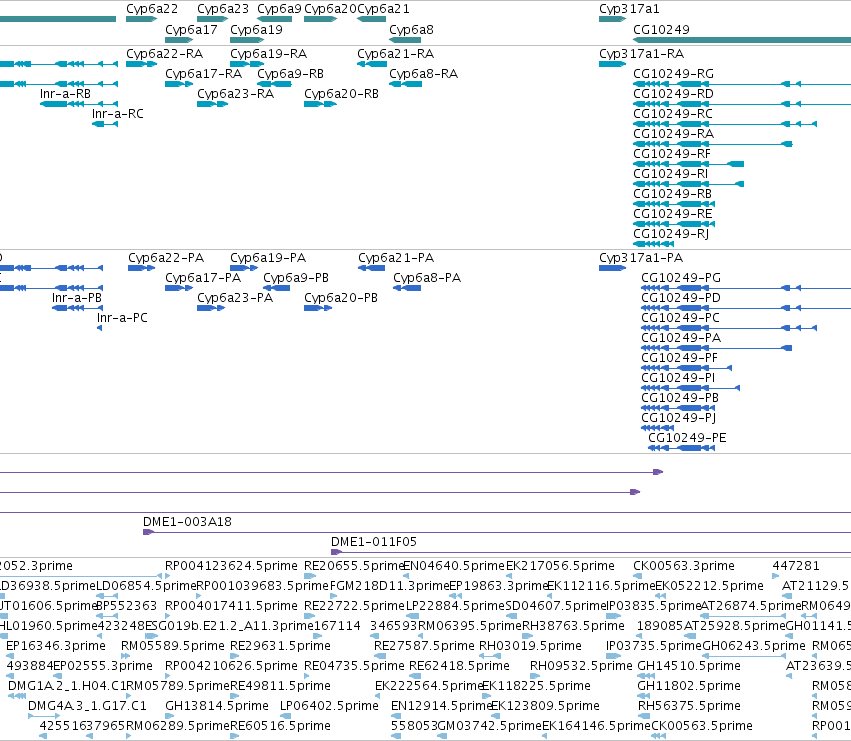The height and width of the screenshot is (741, 851).
Task: Click transcript Inr-a-RB
Action: [x=79, y=104]
